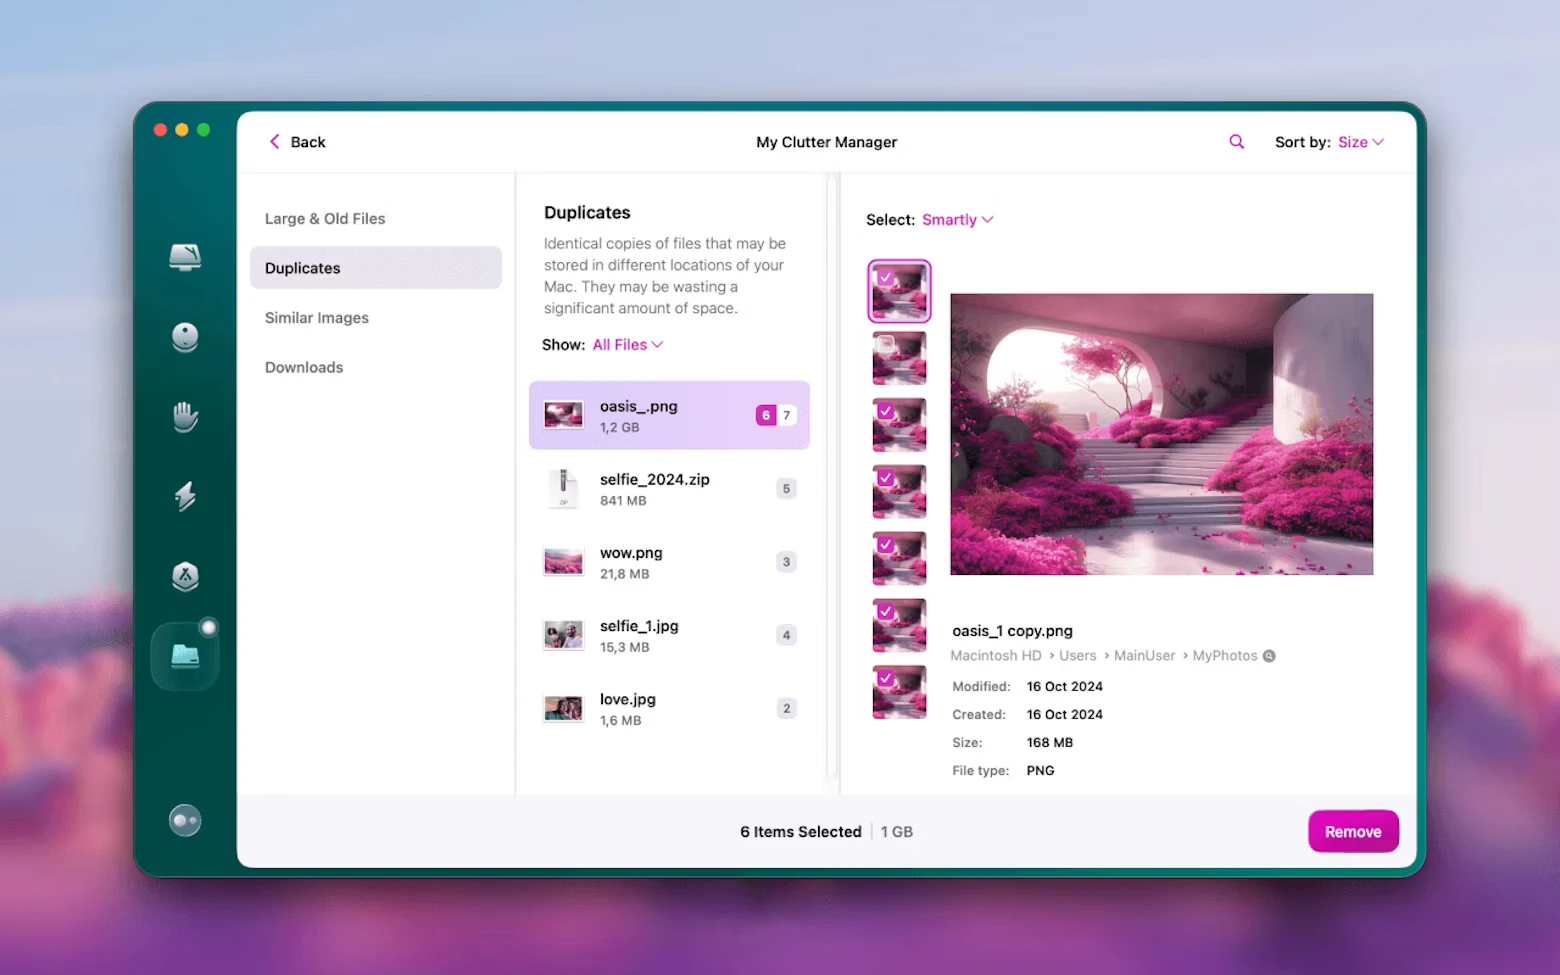The image size is (1560, 975).
Task: Switch to Large & Old Files section
Action: click(325, 219)
